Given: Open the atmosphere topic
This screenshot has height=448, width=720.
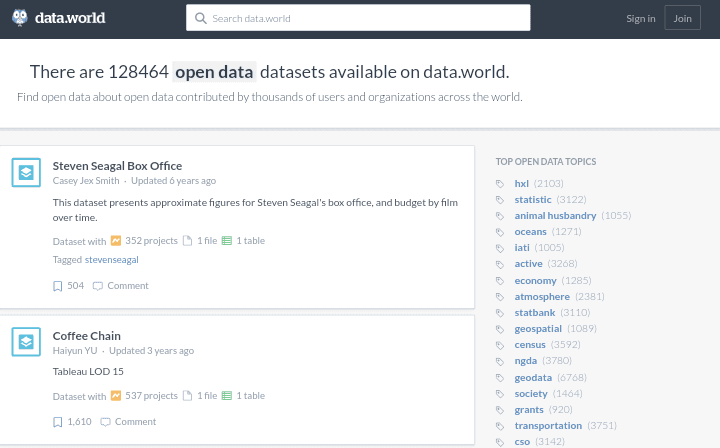Looking at the screenshot, I should 542,297.
